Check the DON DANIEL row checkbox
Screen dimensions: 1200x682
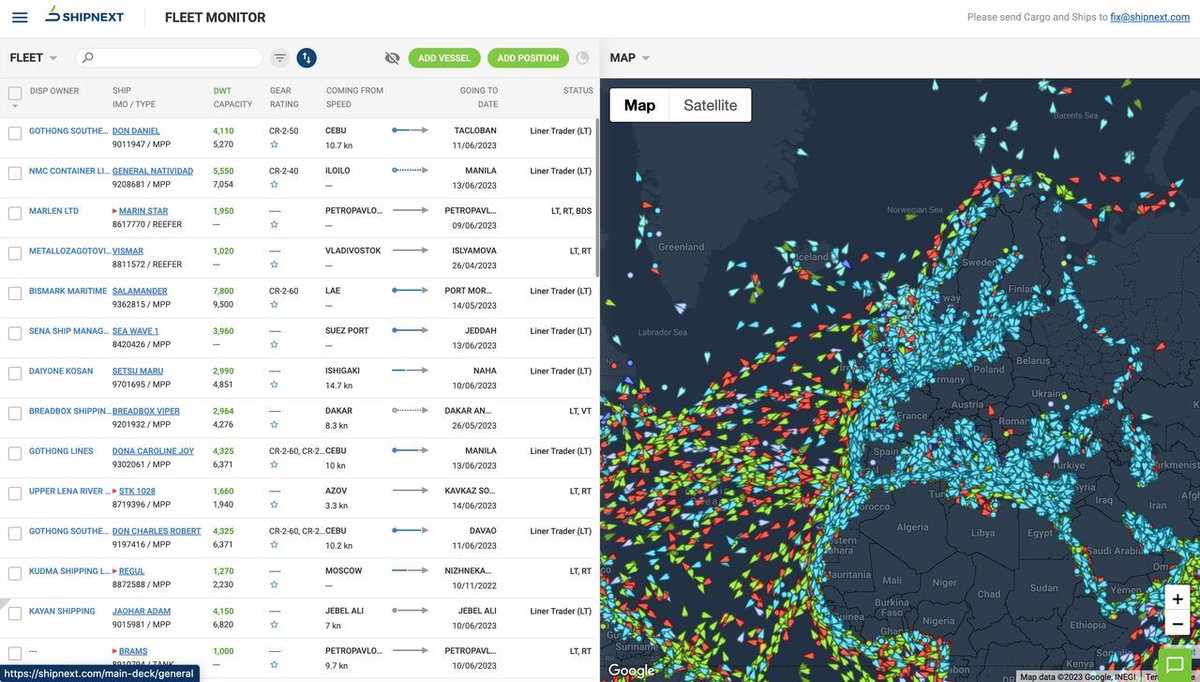click(15, 133)
